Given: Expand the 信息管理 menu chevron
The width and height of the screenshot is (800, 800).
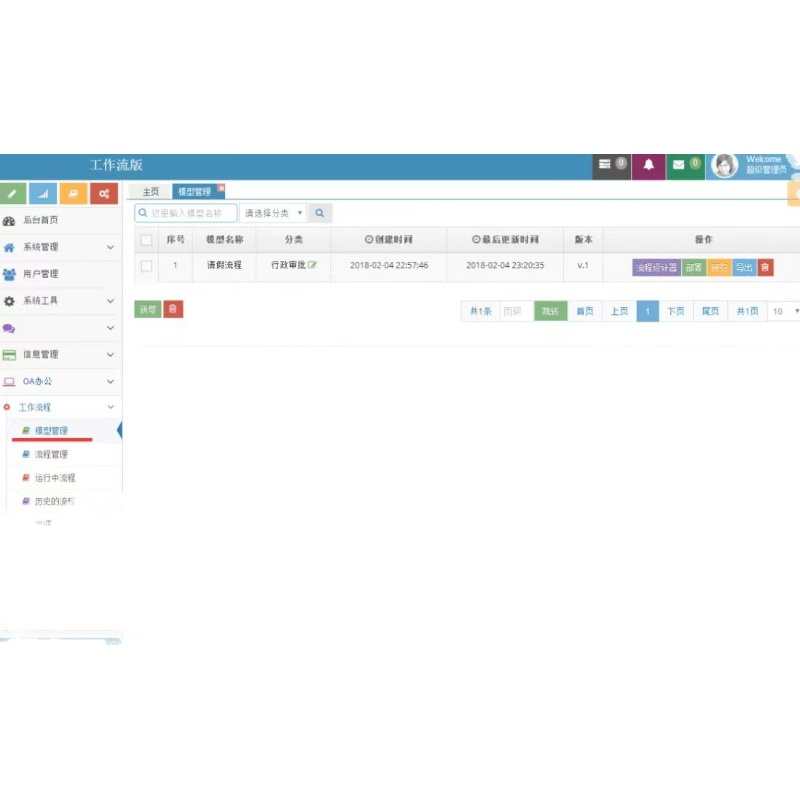Looking at the screenshot, I should pyautogui.click(x=110, y=355).
